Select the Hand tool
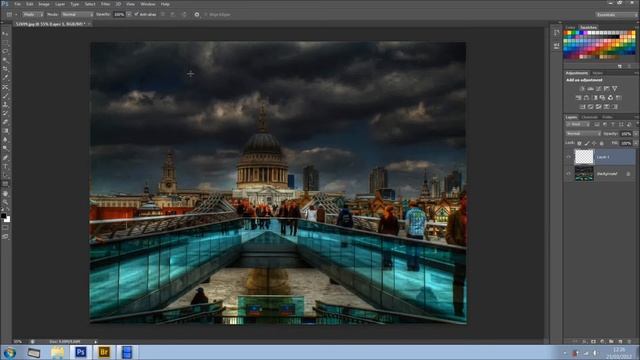 [5, 193]
